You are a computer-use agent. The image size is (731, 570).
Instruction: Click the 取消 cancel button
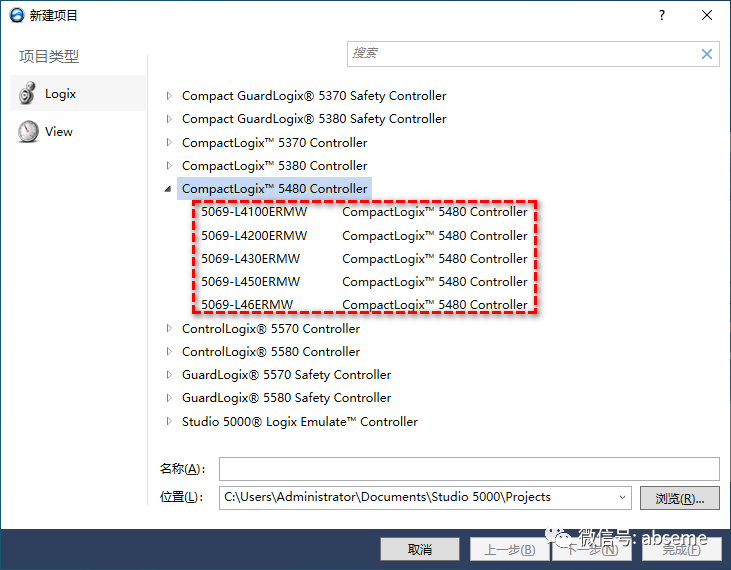coord(420,549)
